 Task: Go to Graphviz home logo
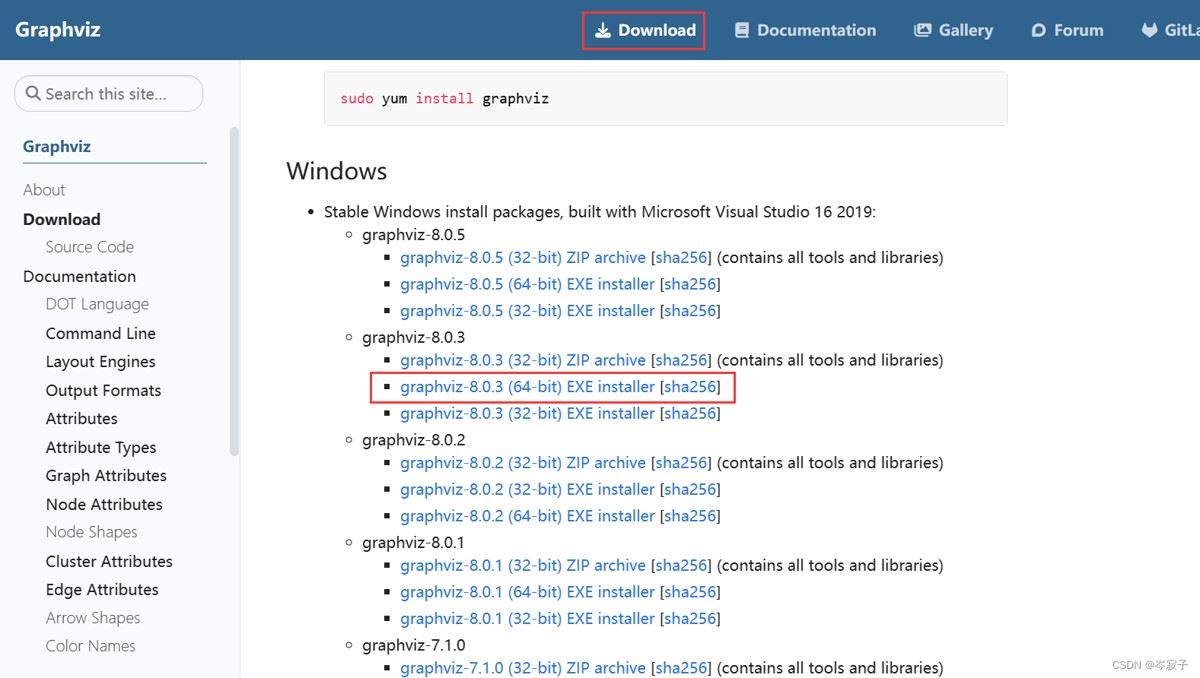(58, 29)
